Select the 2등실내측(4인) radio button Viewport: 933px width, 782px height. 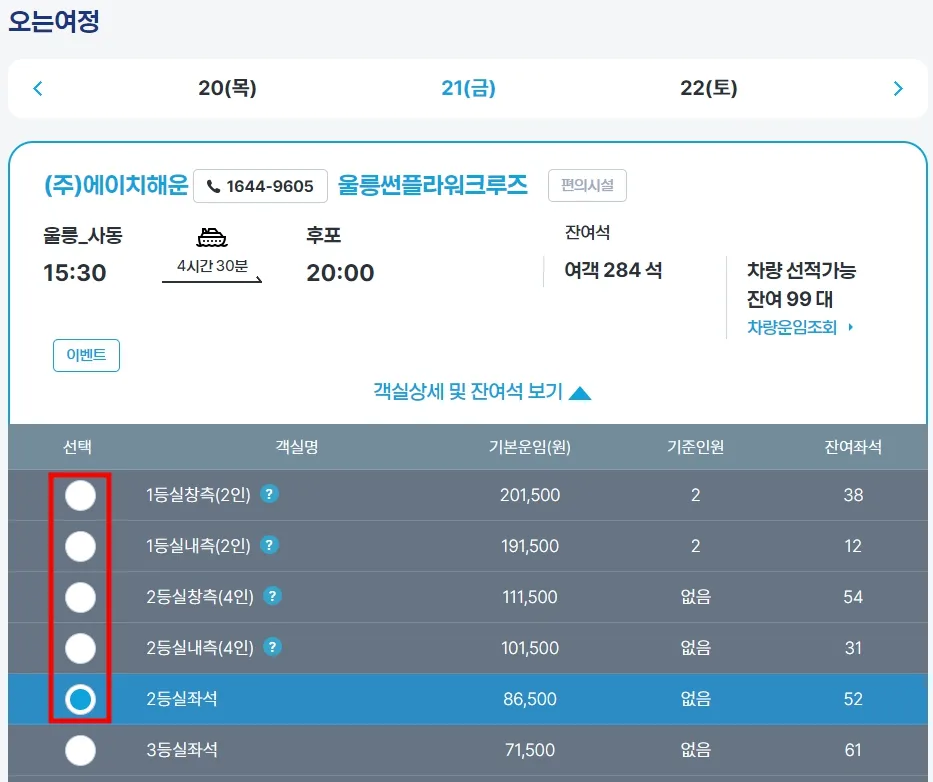[x=80, y=647]
